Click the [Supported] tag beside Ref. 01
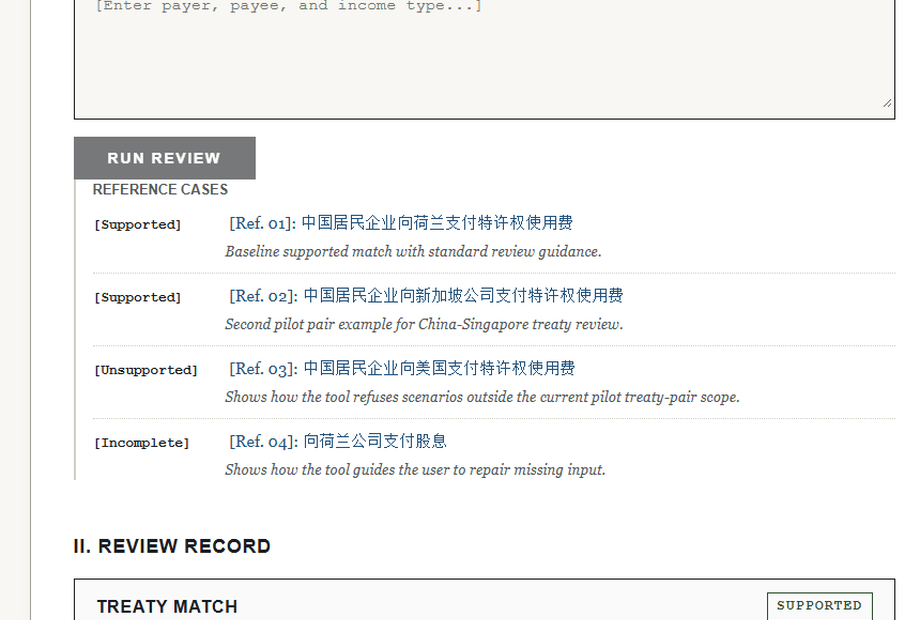This screenshot has height=620, width=920. click(138, 225)
